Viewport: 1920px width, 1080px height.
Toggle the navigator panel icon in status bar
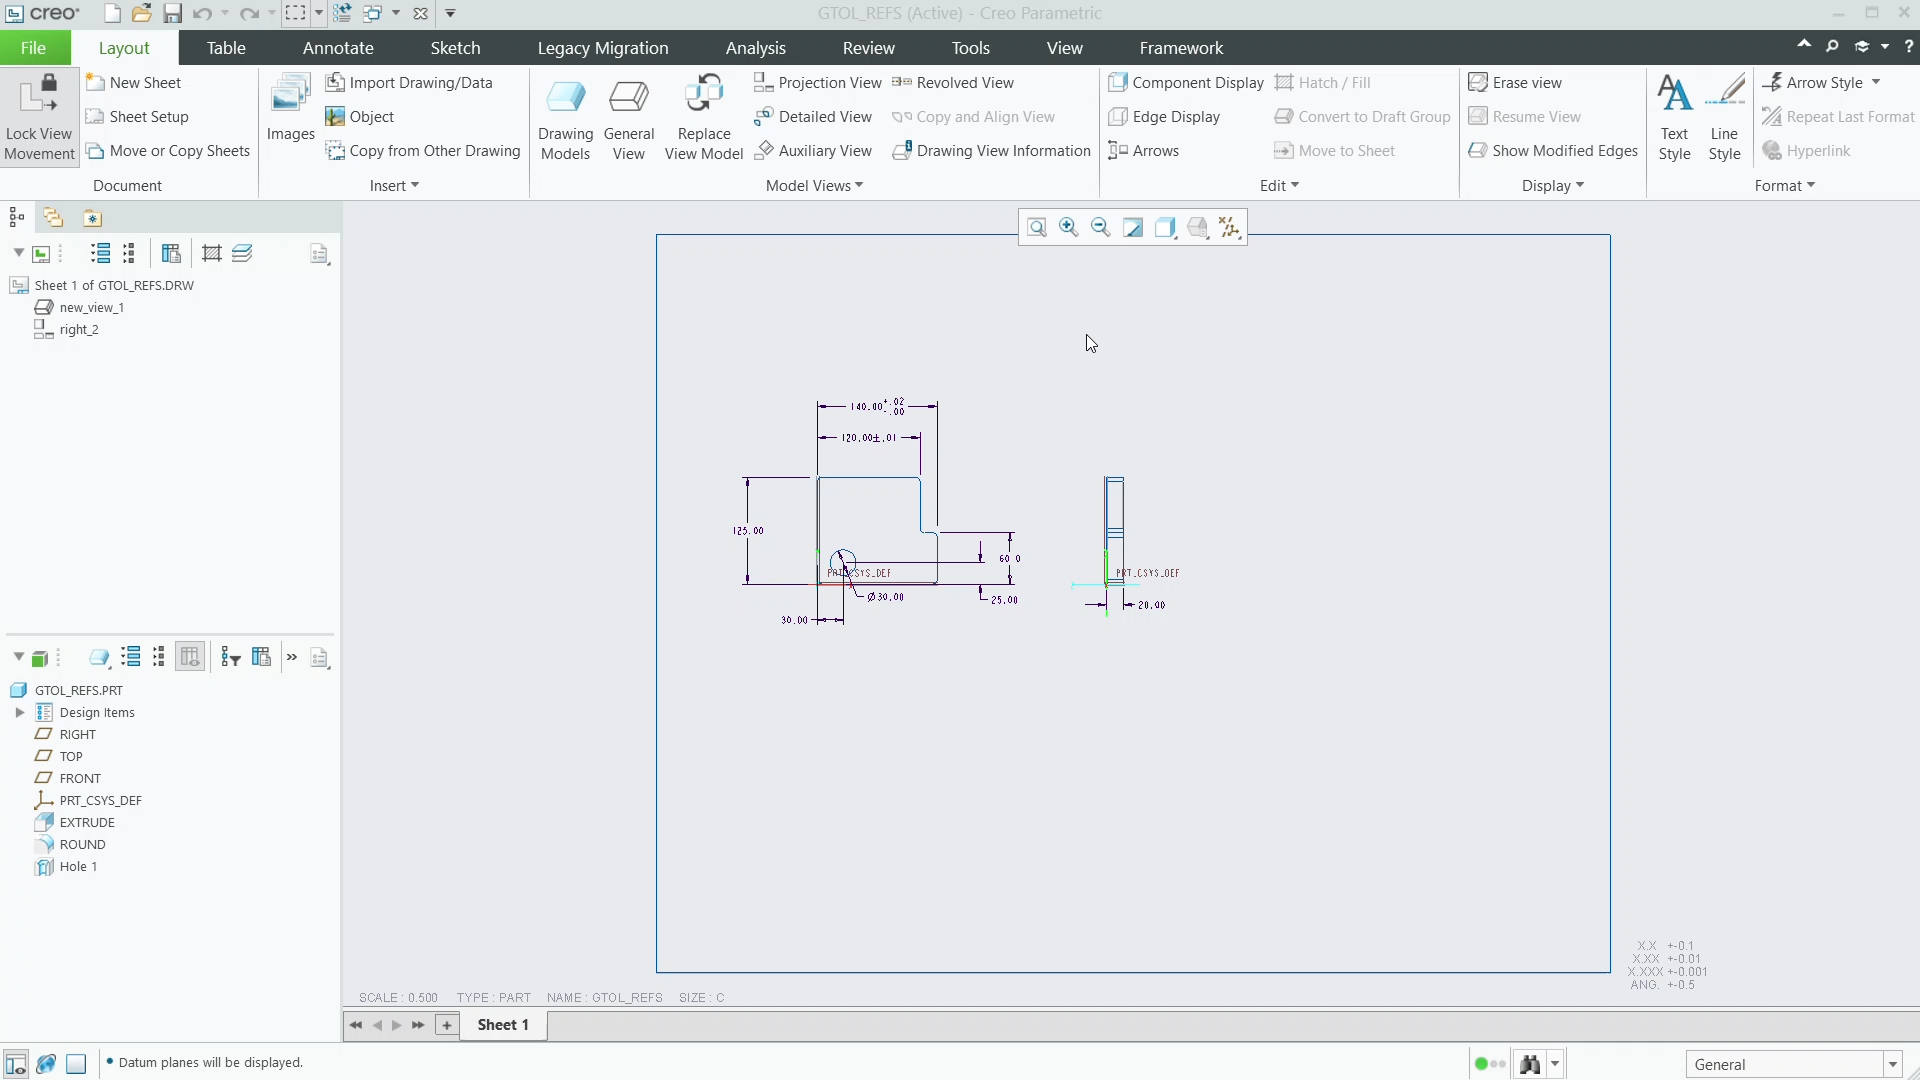tap(16, 1064)
